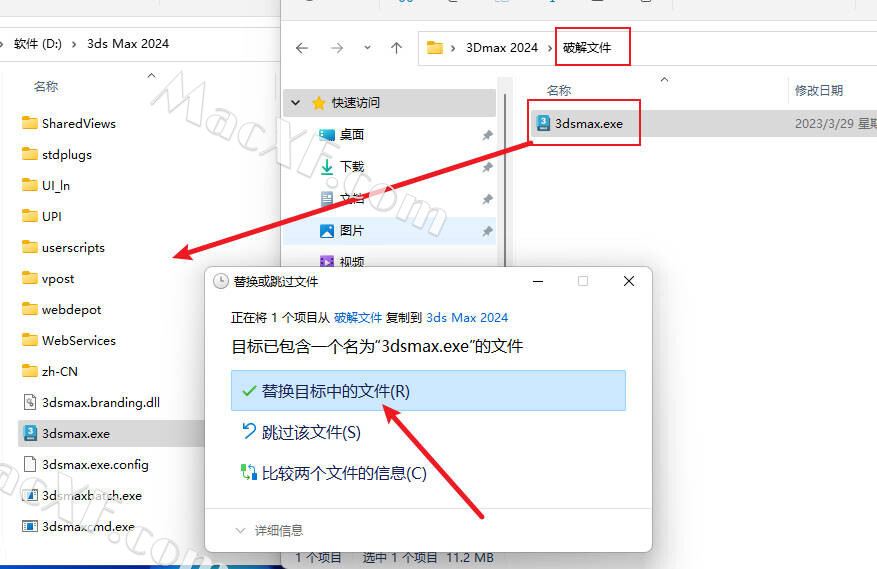Select the UPI folder

(x=41, y=216)
